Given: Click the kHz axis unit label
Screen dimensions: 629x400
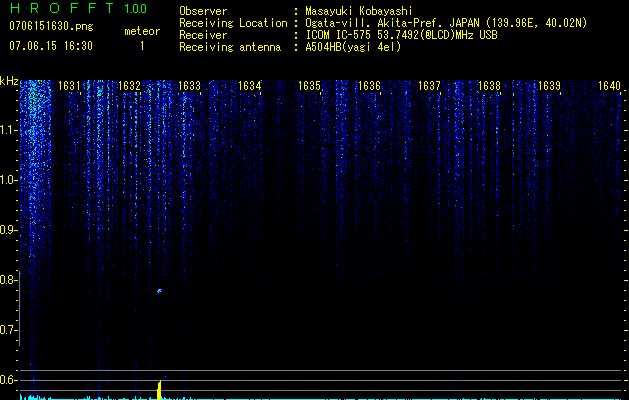Looking at the screenshot, I should click(x=9, y=81).
